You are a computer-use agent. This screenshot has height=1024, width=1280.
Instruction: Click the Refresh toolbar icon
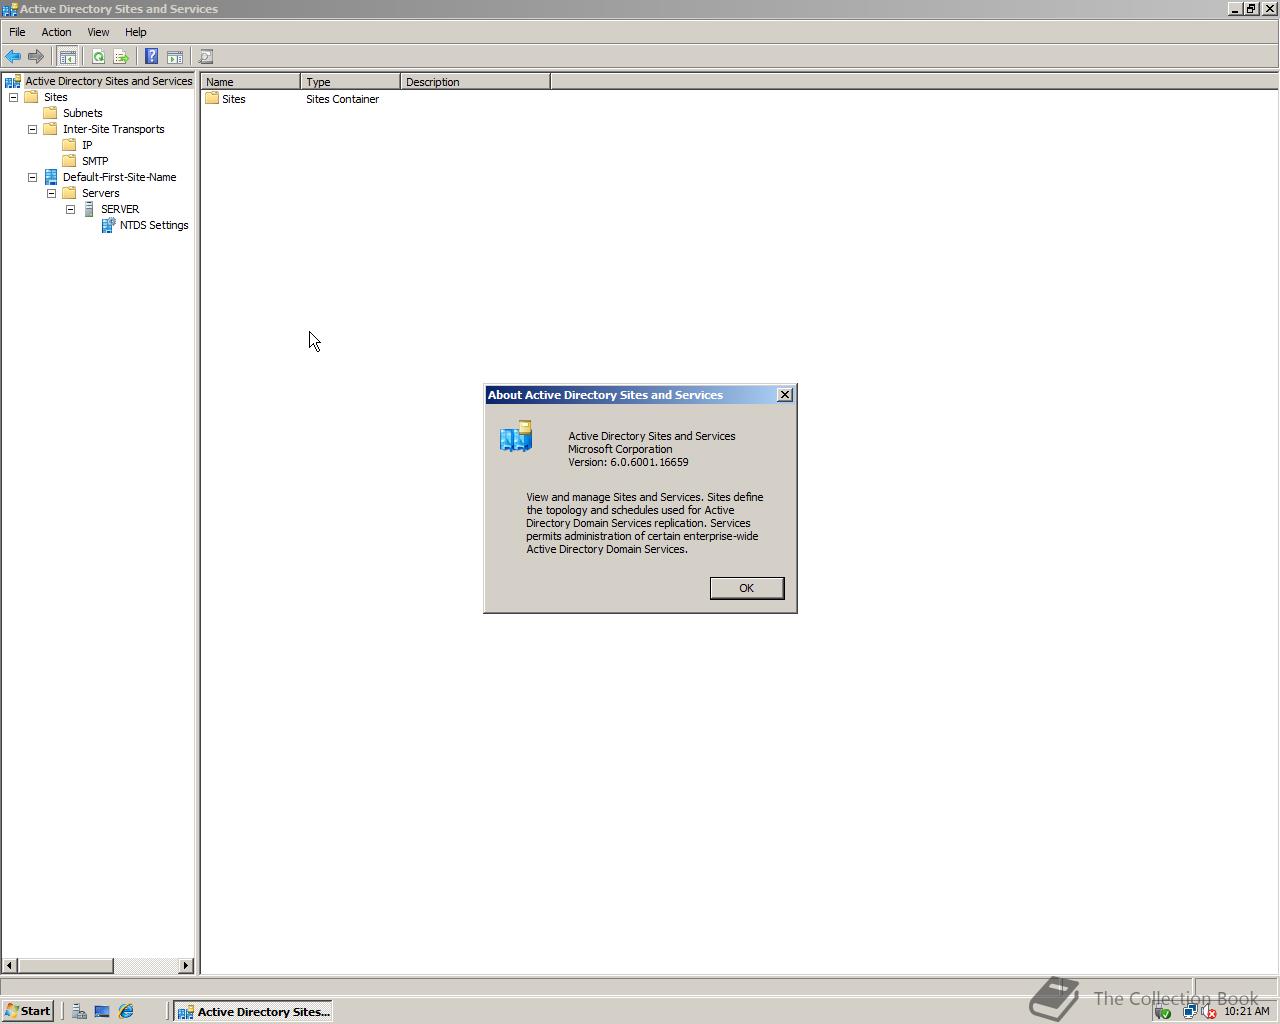click(98, 57)
